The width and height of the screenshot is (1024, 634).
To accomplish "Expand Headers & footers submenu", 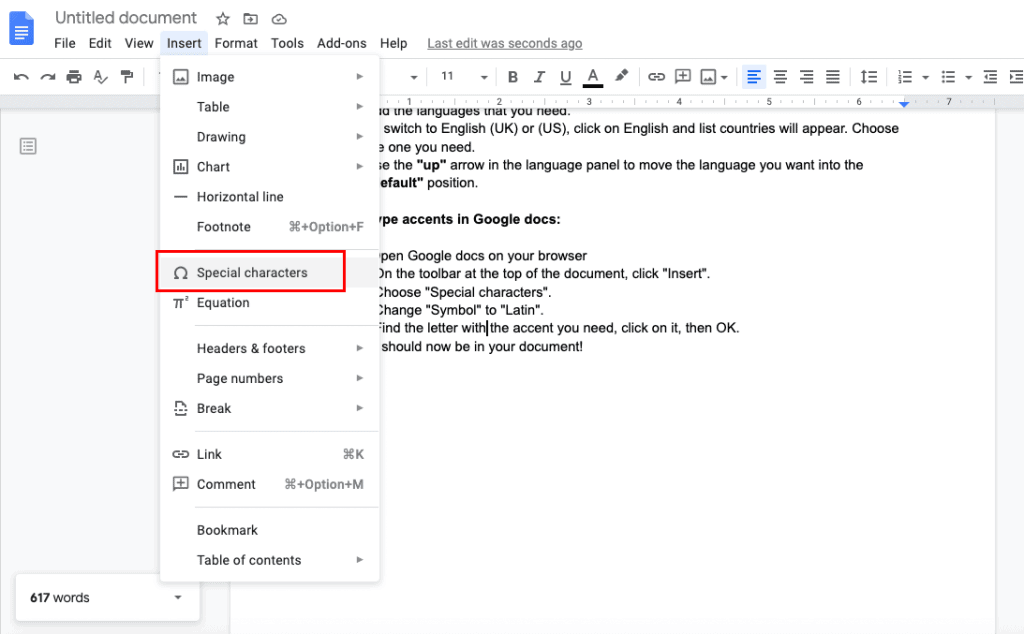I will coord(270,349).
